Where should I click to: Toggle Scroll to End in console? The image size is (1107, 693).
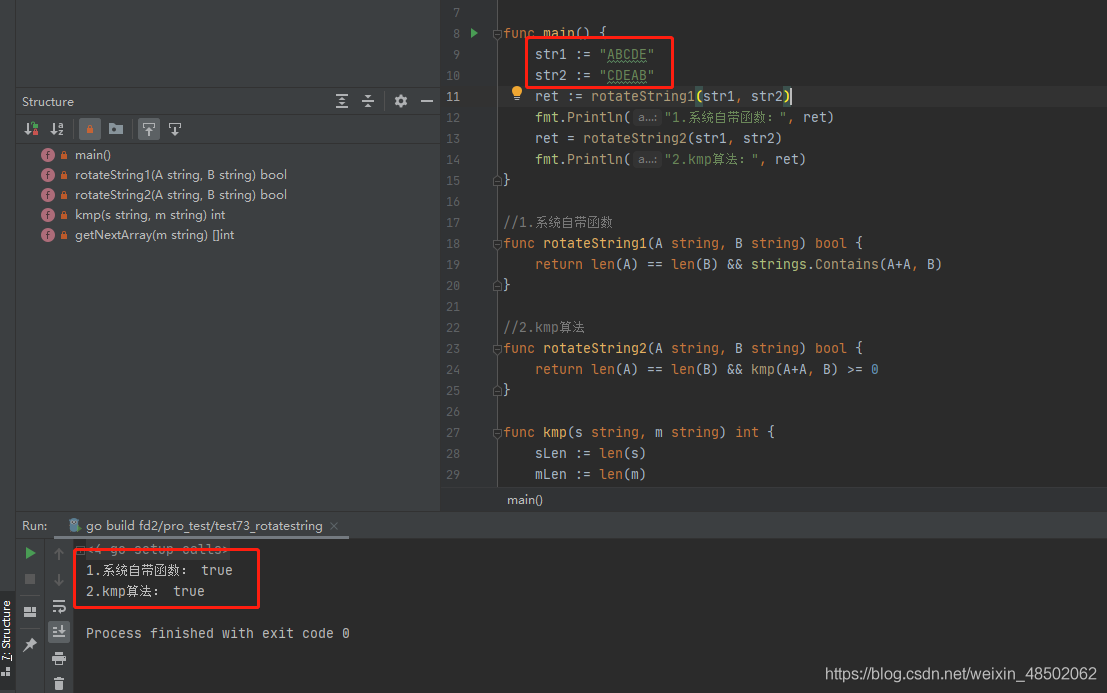[59, 632]
